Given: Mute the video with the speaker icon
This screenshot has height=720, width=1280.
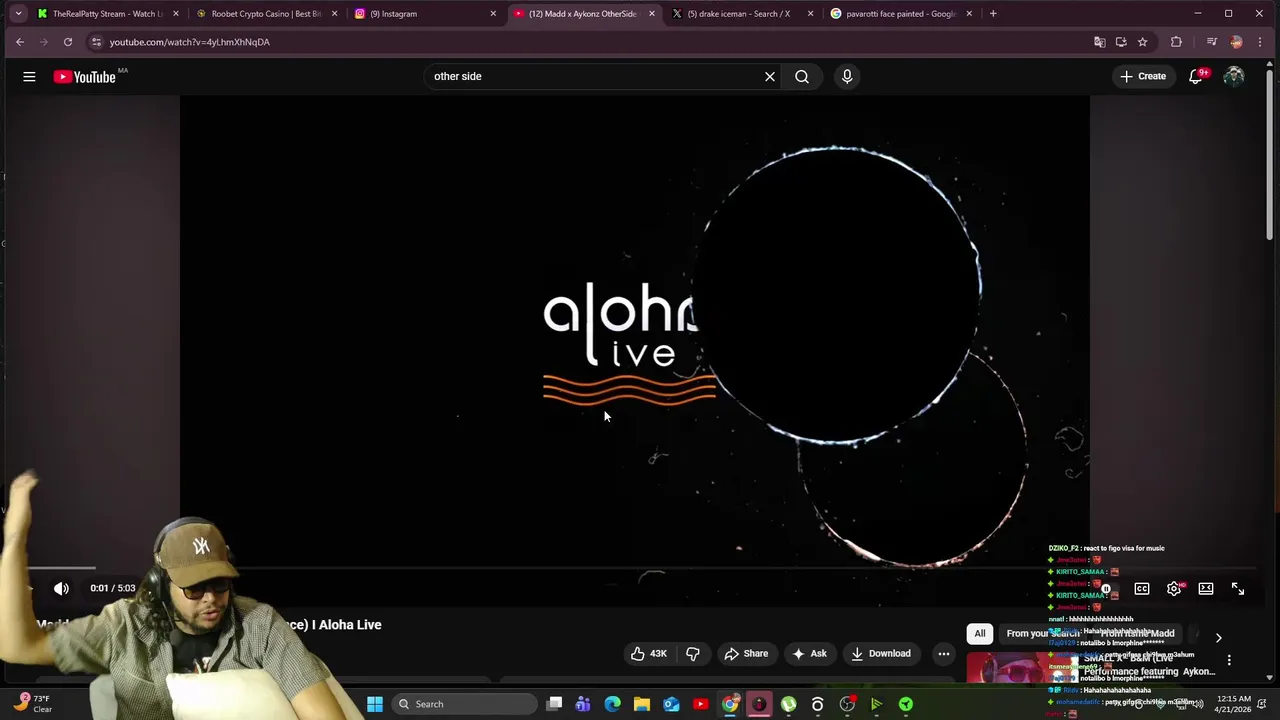Looking at the screenshot, I should [x=61, y=588].
